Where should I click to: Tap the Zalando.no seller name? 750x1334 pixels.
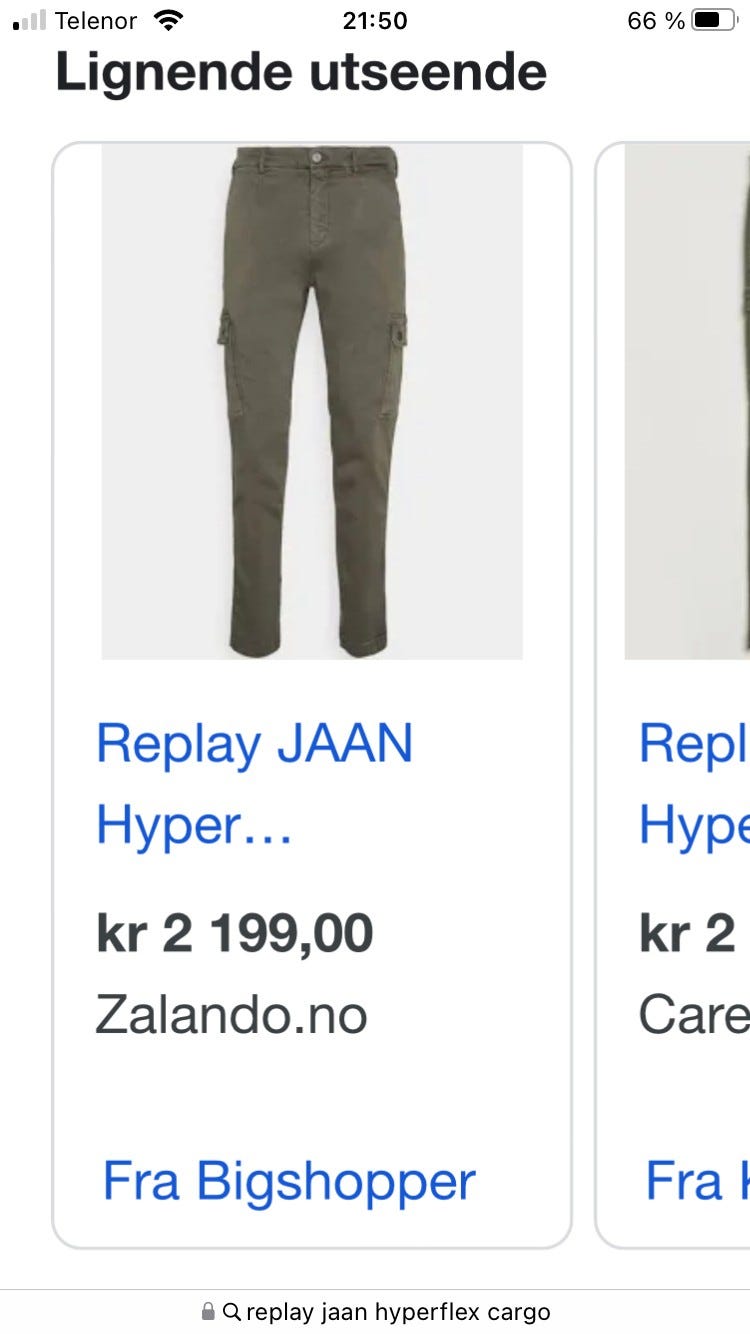click(x=231, y=1015)
